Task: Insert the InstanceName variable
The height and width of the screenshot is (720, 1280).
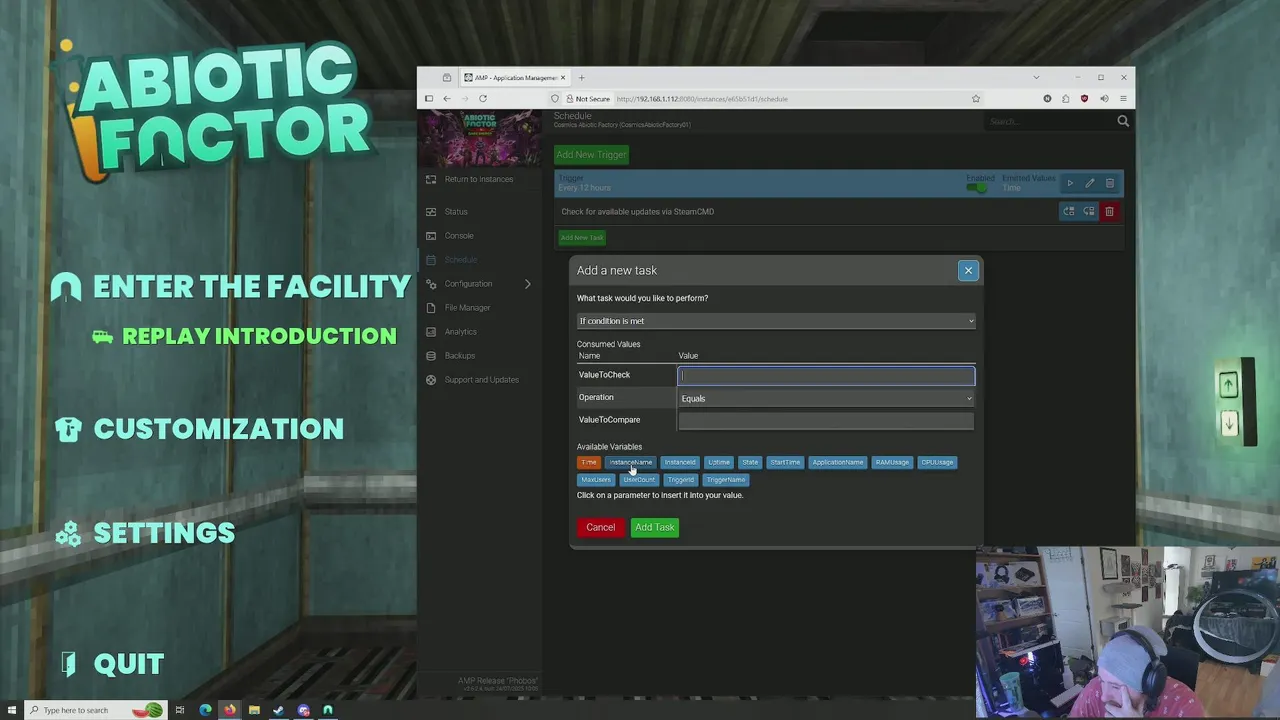Action: 630,462
